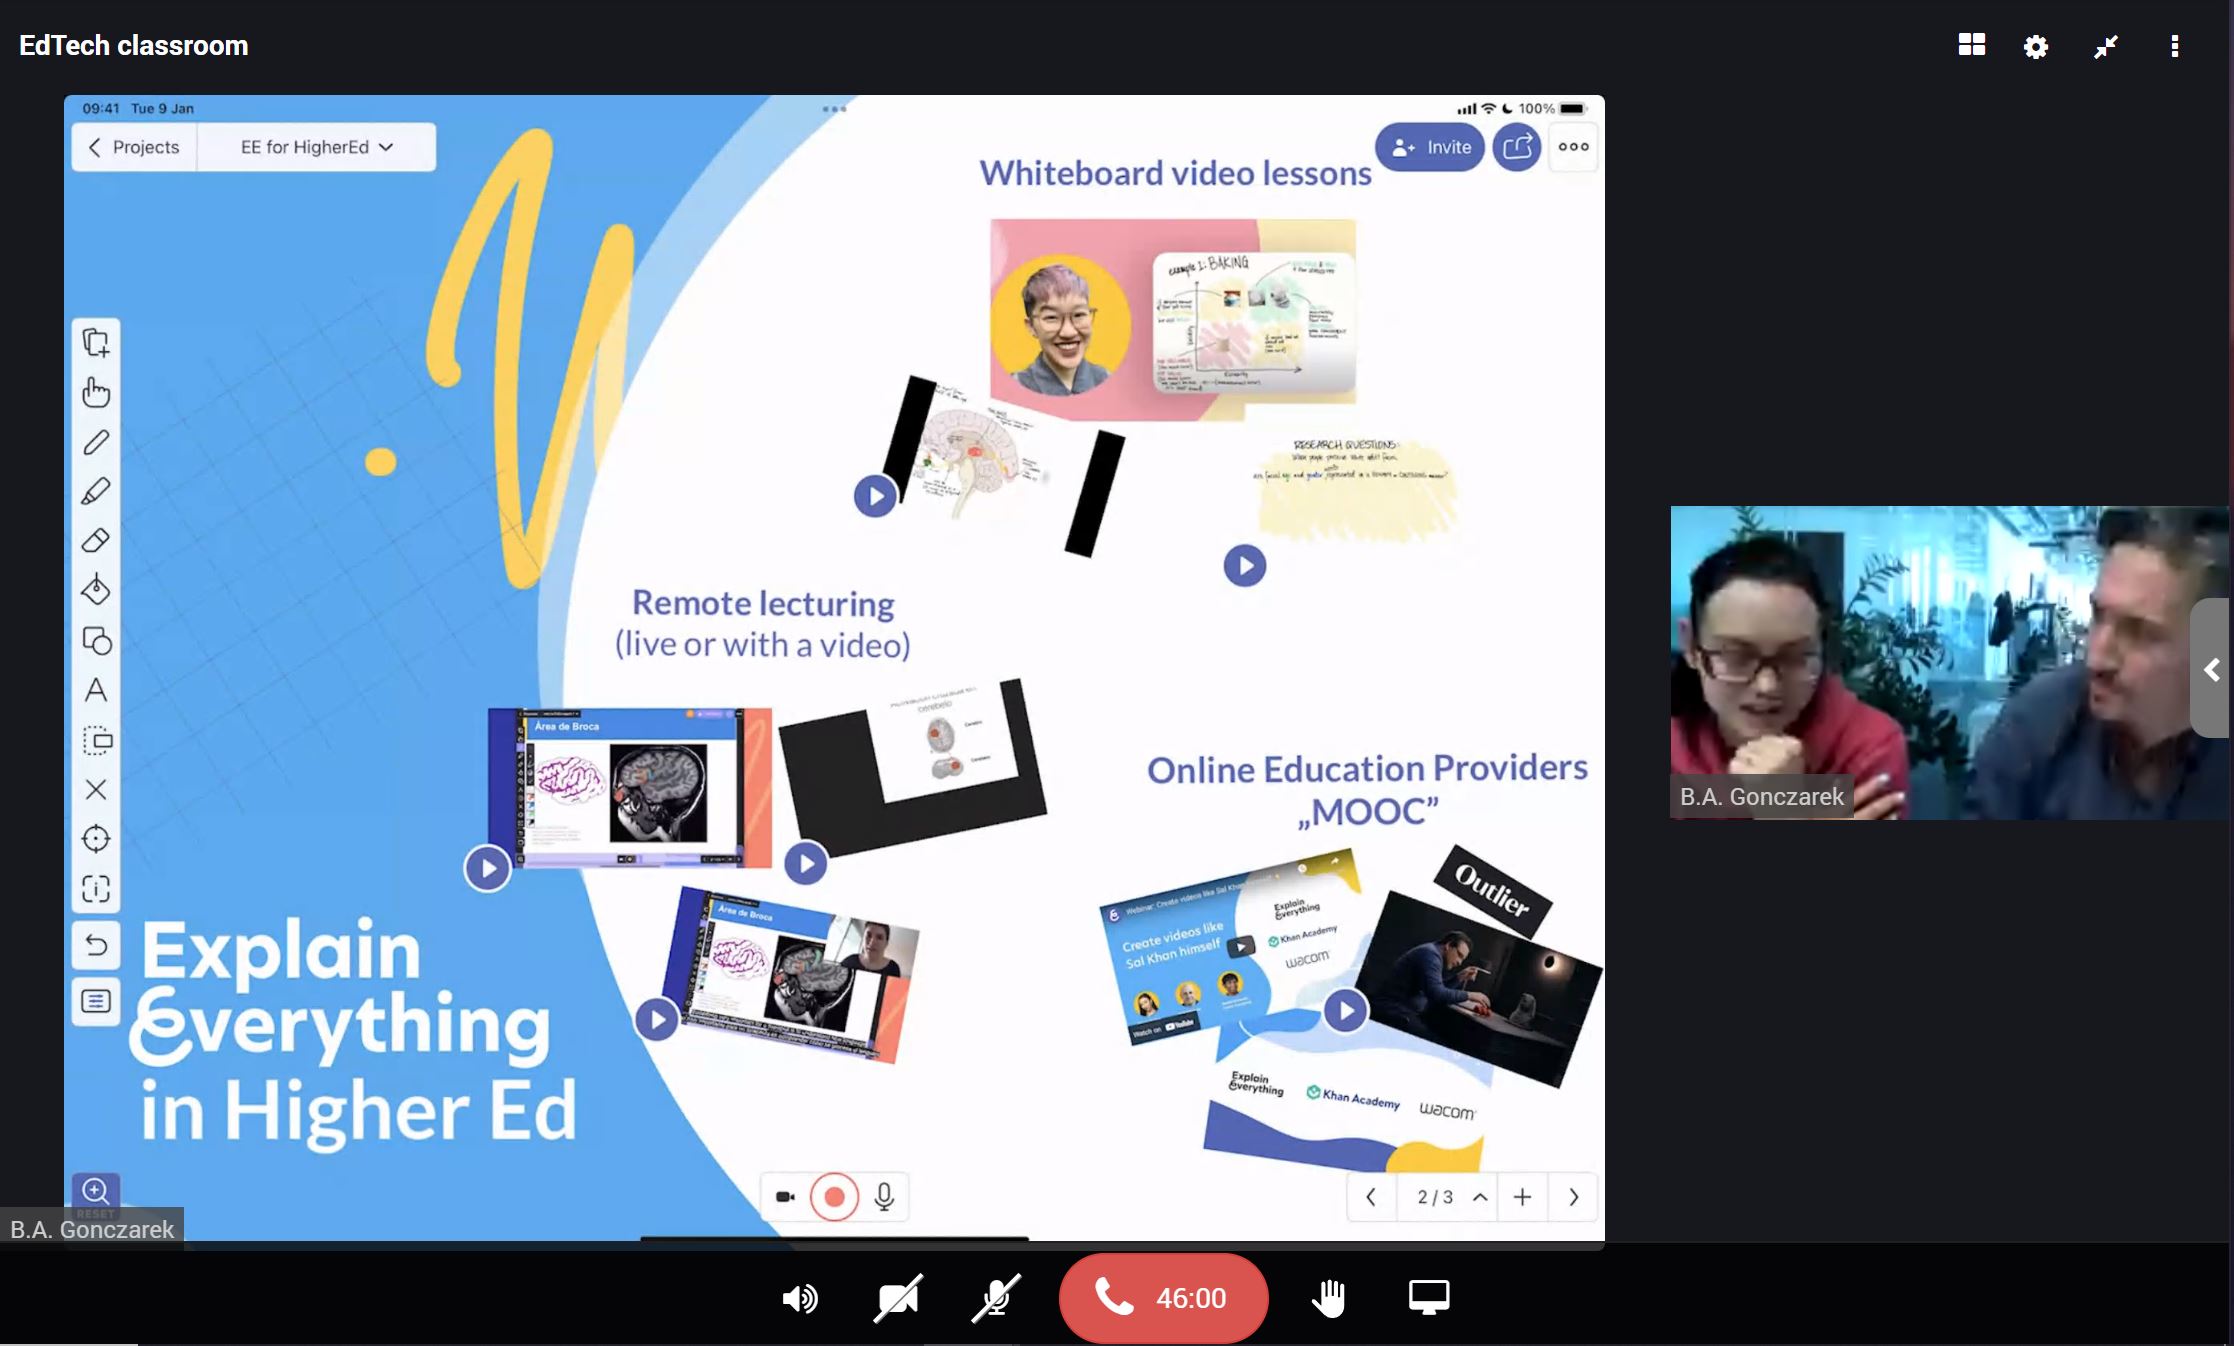Hang up the call at 46:00
The height and width of the screenshot is (1346, 2234).
tap(1163, 1298)
